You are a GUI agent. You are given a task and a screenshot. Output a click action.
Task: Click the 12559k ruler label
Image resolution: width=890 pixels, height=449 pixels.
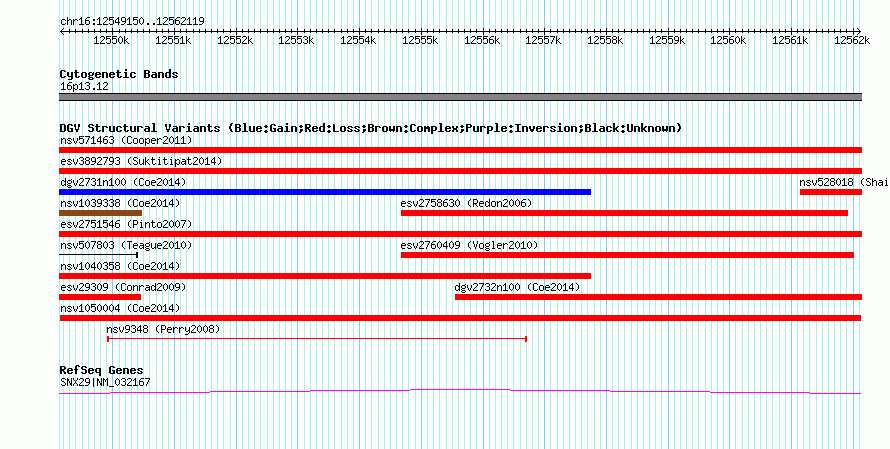[x=667, y=40]
